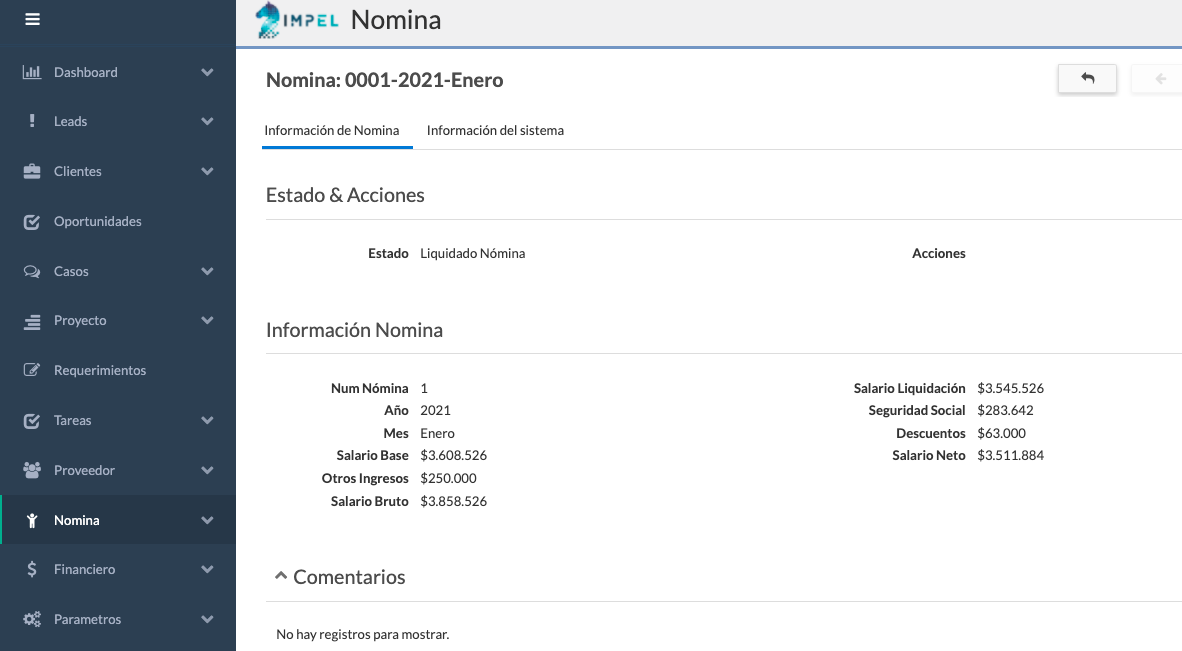Click the Requerimientos edit icon
Viewport: 1182px width, 651px height.
tap(32, 370)
